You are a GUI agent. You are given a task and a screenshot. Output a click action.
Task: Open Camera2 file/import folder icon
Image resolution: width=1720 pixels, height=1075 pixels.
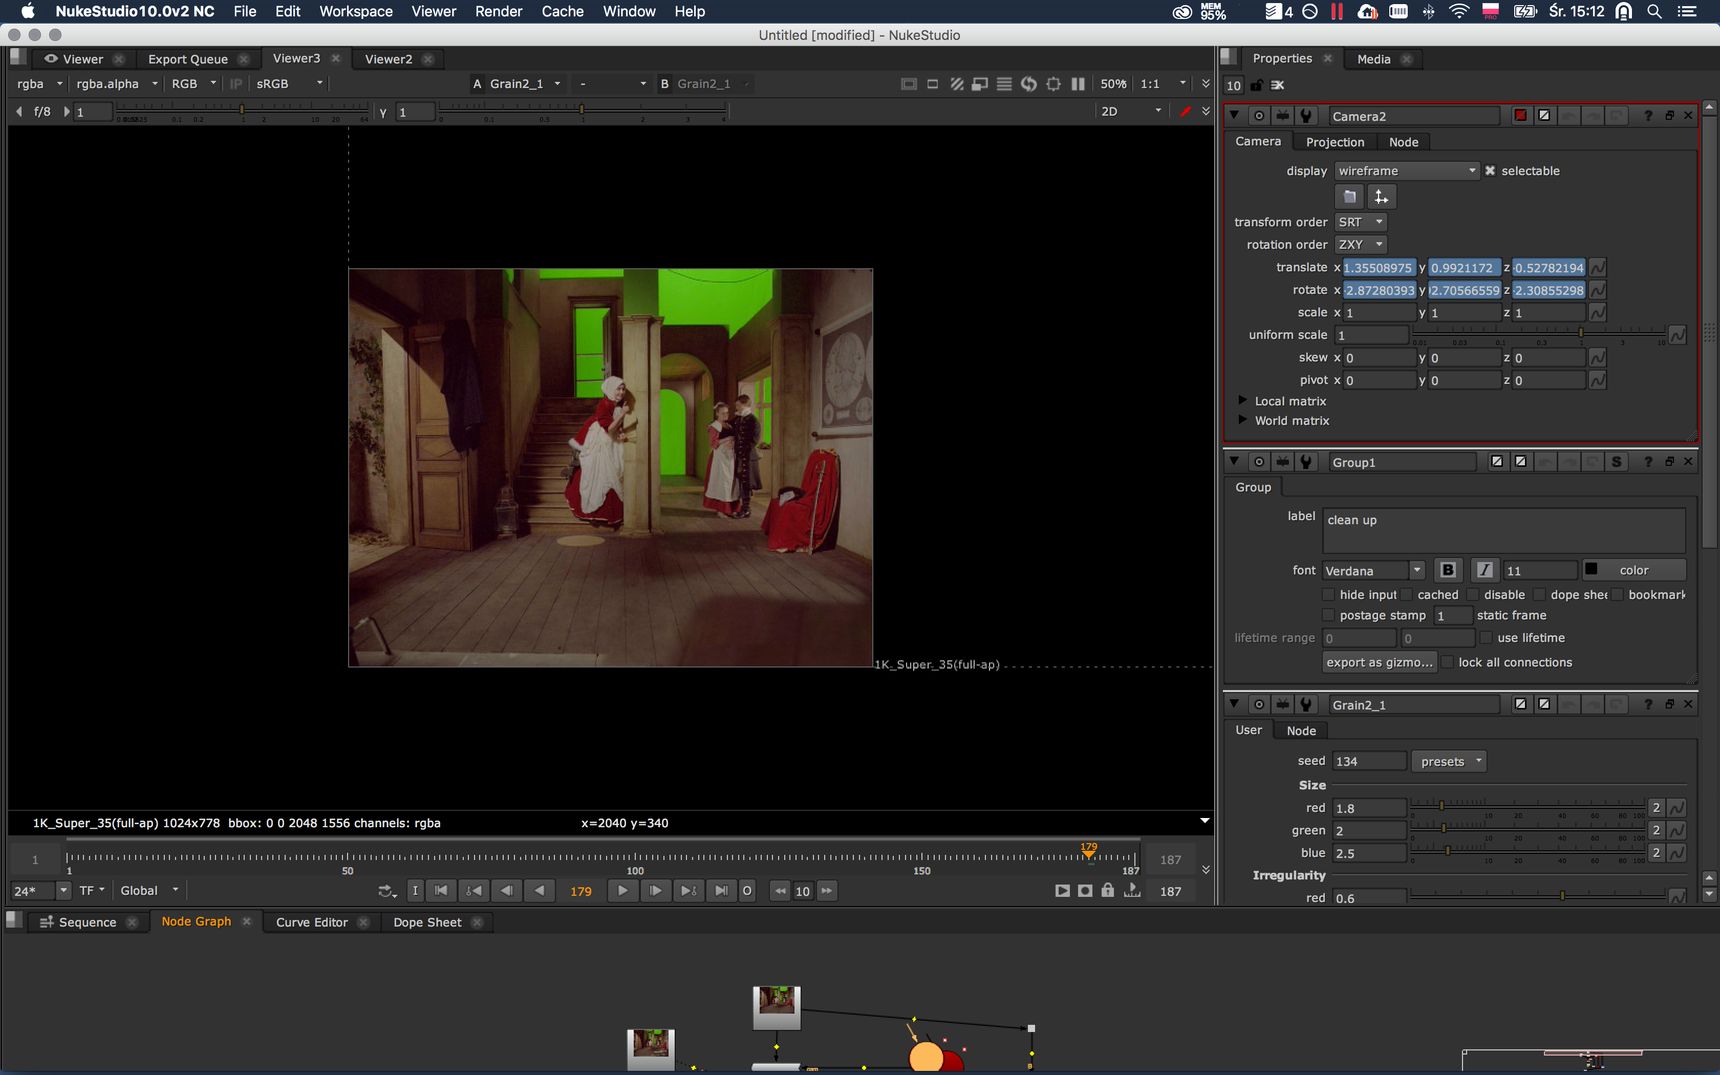click(x=1349, y=197)
